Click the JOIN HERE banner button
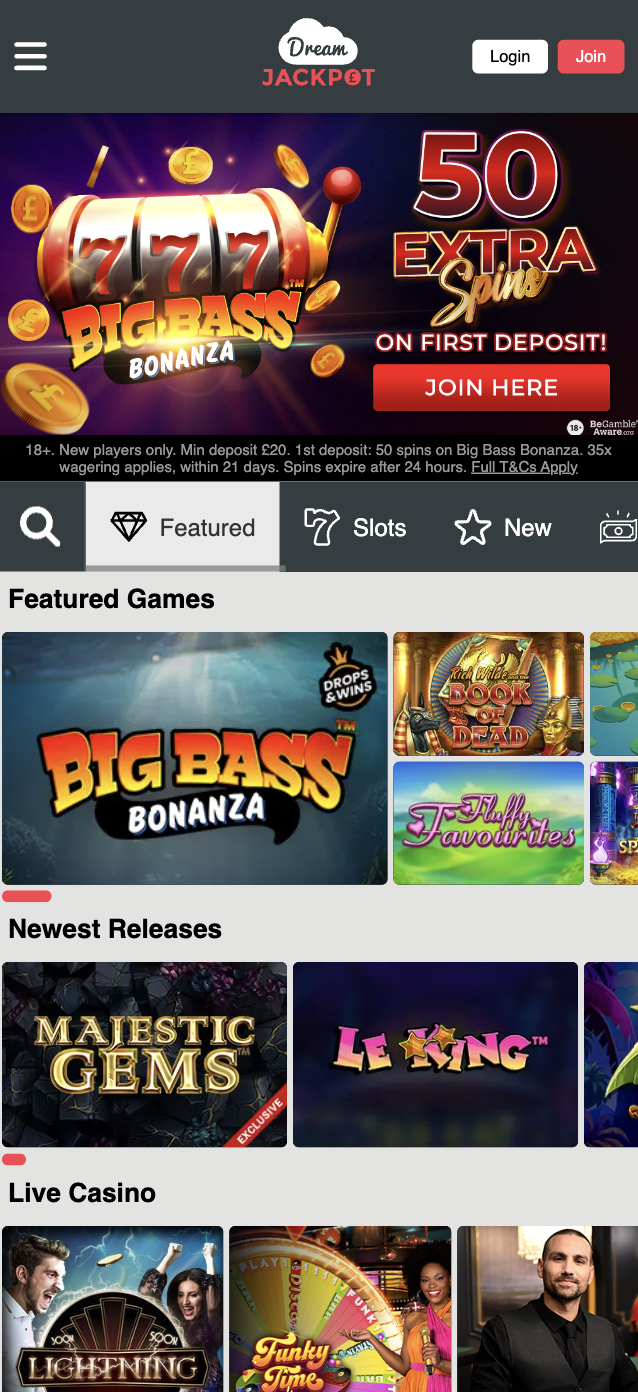638x1392 pixels. [491, 388]
